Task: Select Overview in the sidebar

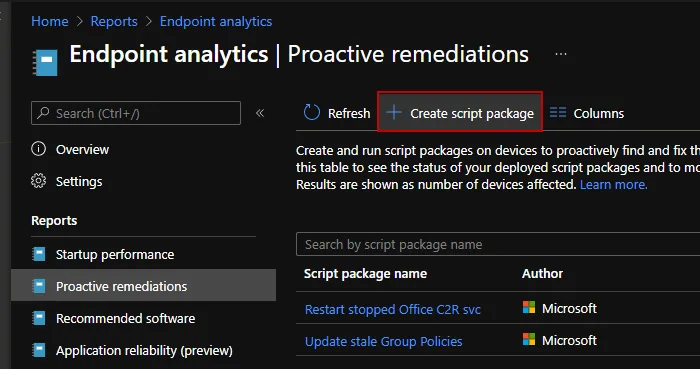Action: 82,149
